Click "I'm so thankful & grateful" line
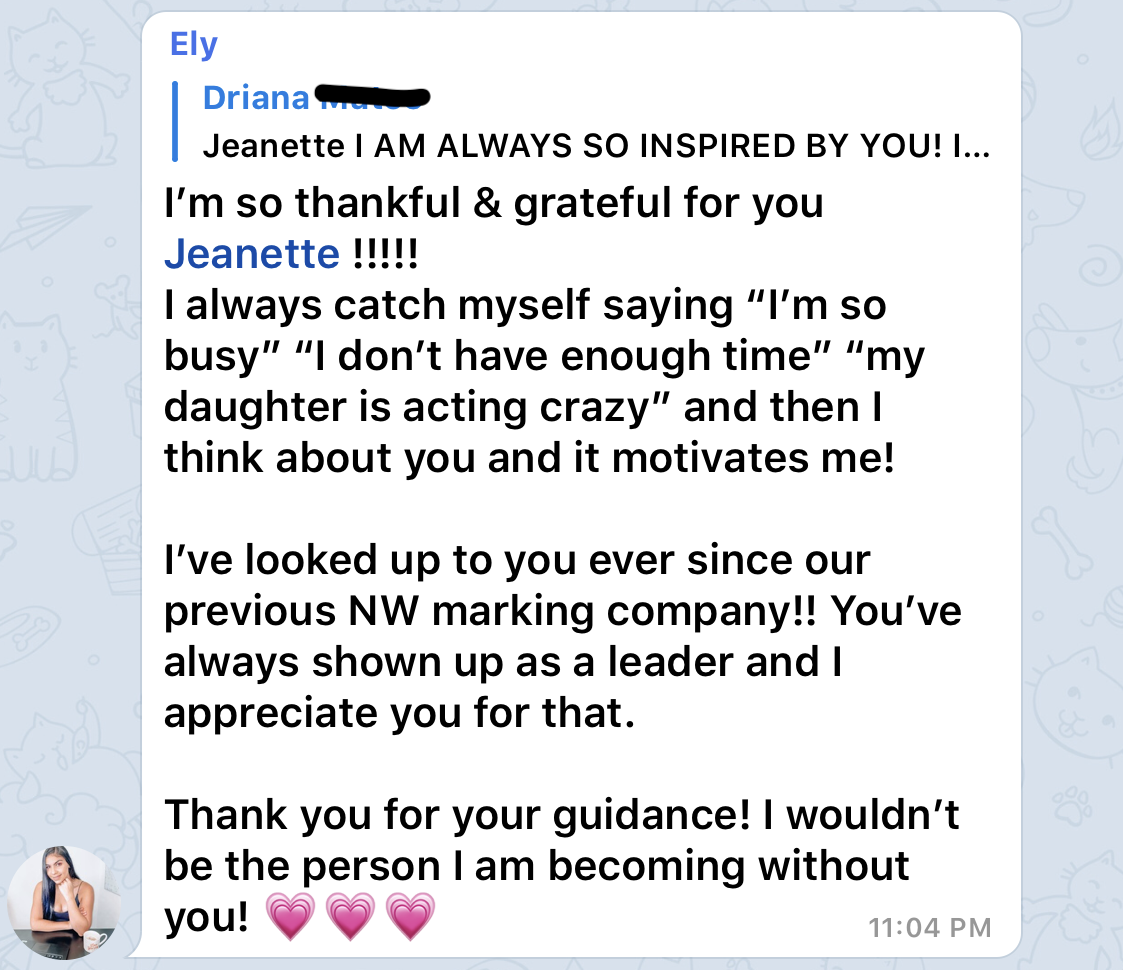 pos(493,203)
